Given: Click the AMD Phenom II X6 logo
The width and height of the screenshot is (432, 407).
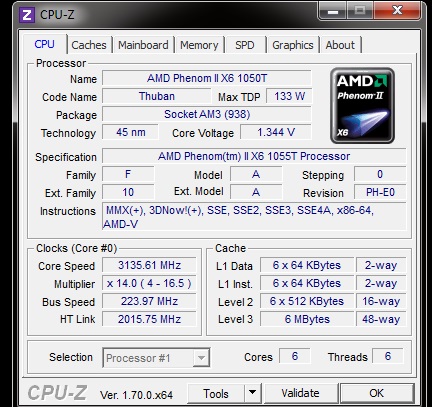Looking at the screenshot, I should (x=362, y=106).
